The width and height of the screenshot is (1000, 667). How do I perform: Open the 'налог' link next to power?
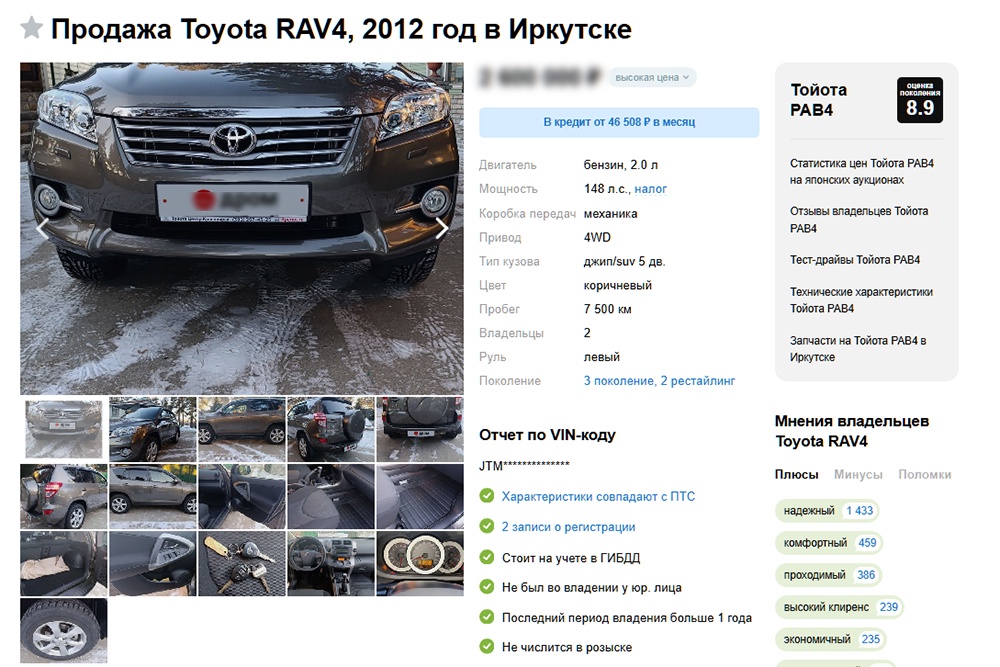tap(650, 189)
